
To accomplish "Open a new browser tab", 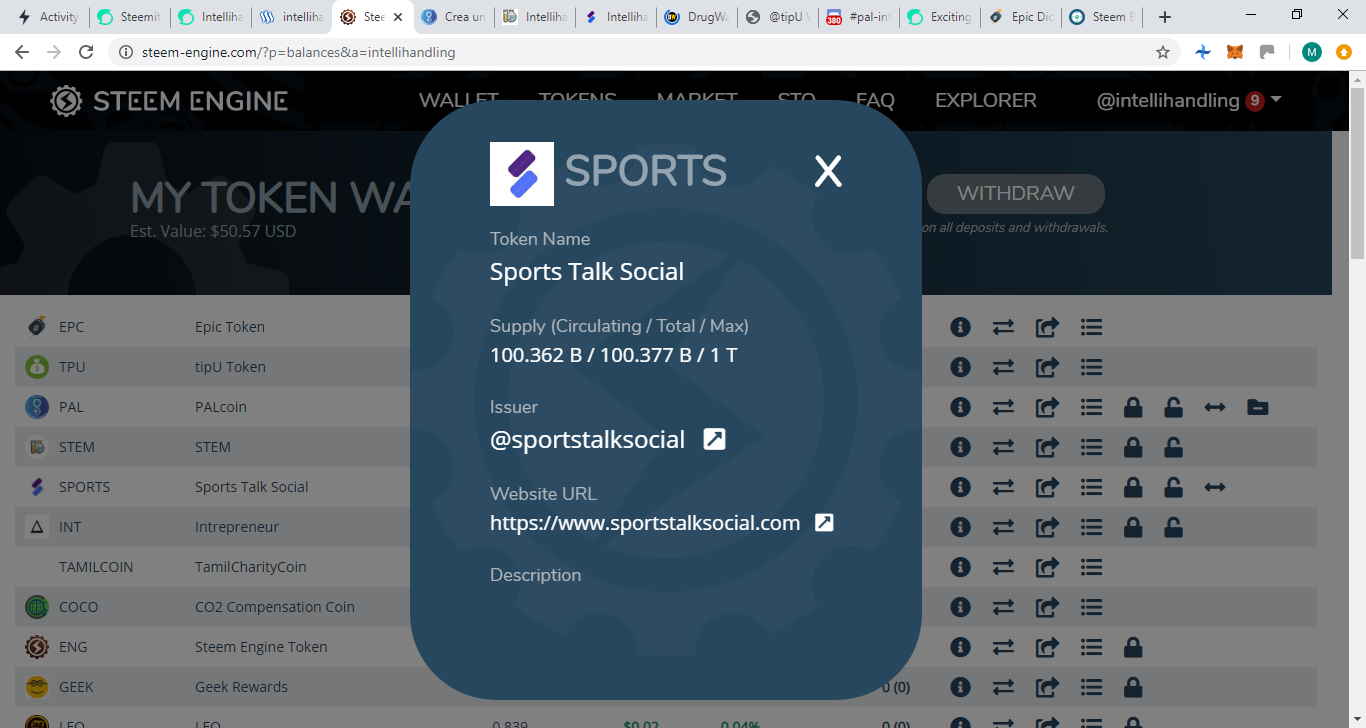I will (x=1164, y=17).
